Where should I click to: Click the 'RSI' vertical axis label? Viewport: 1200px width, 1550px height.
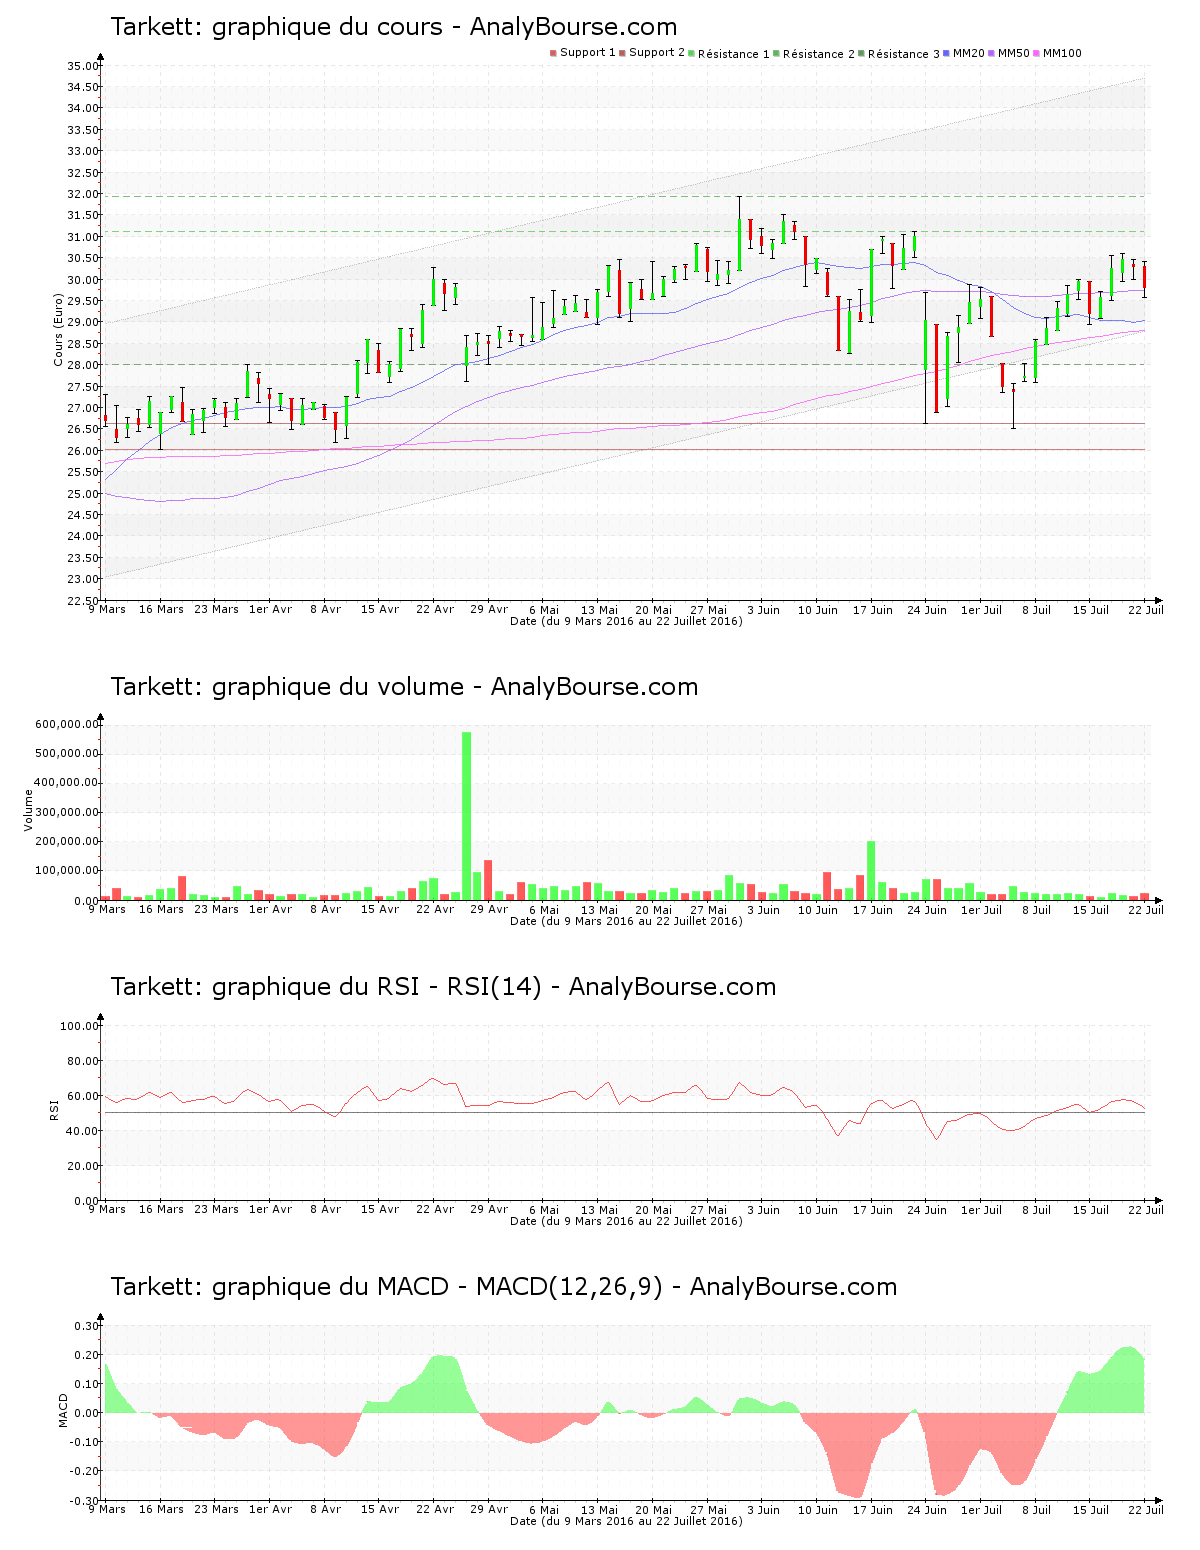[x=54, y=1109]
